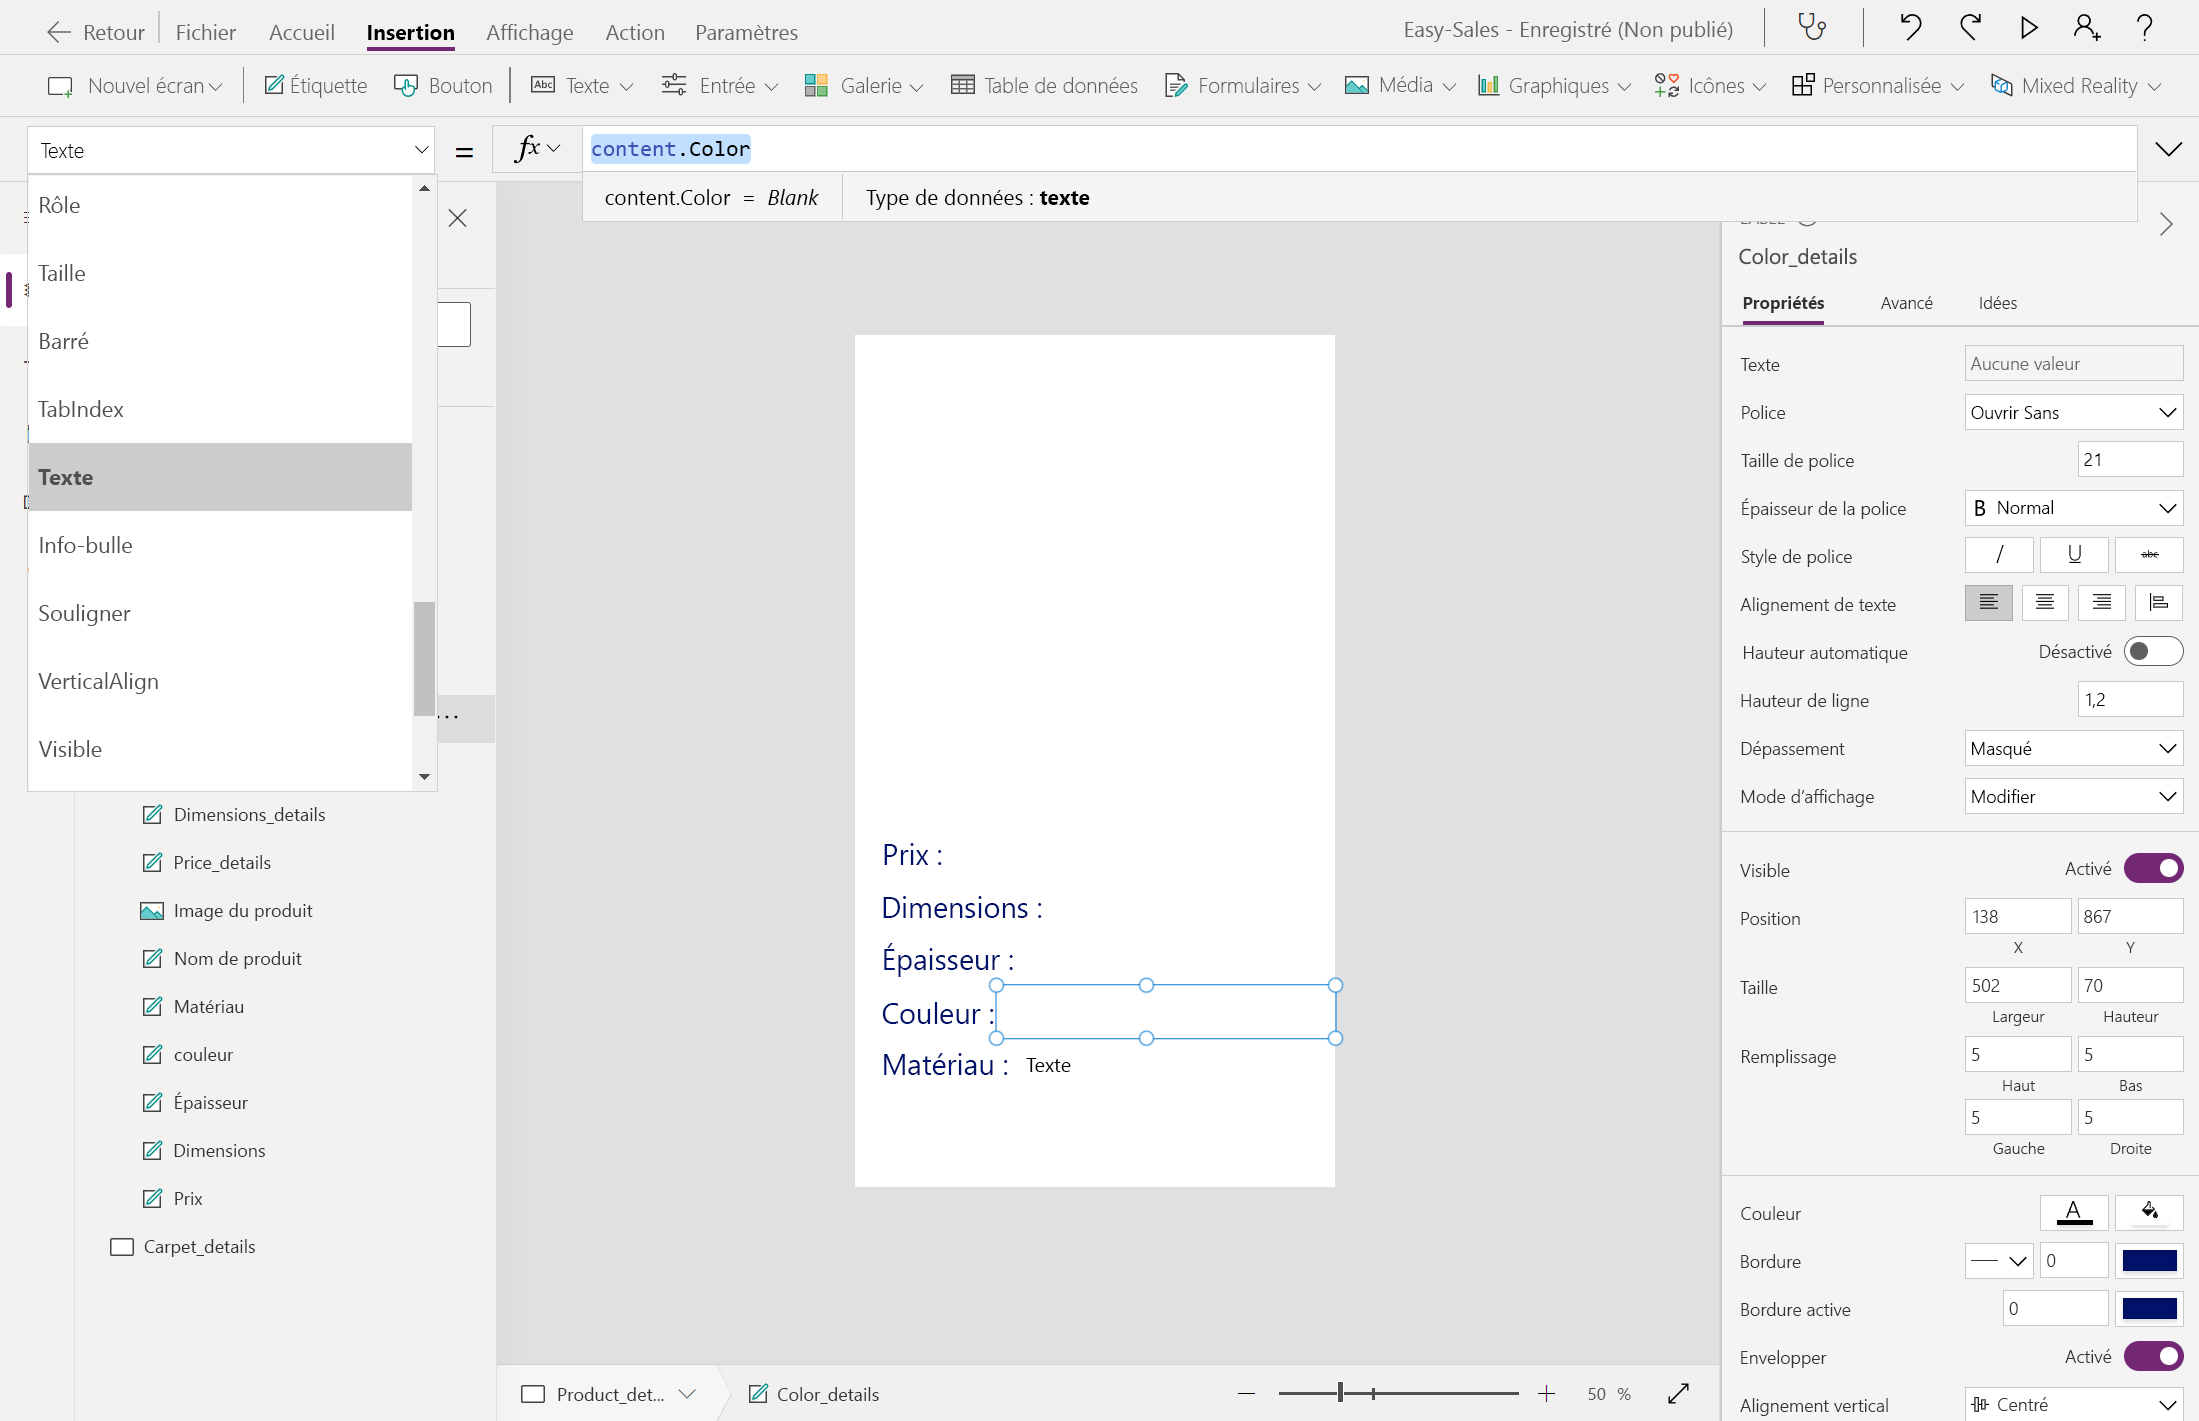This screenshot has width=2199, height=1421.
Task: Click the Bordure active color swatch
Action: pyautogui.click(x=2149, y=1308)
